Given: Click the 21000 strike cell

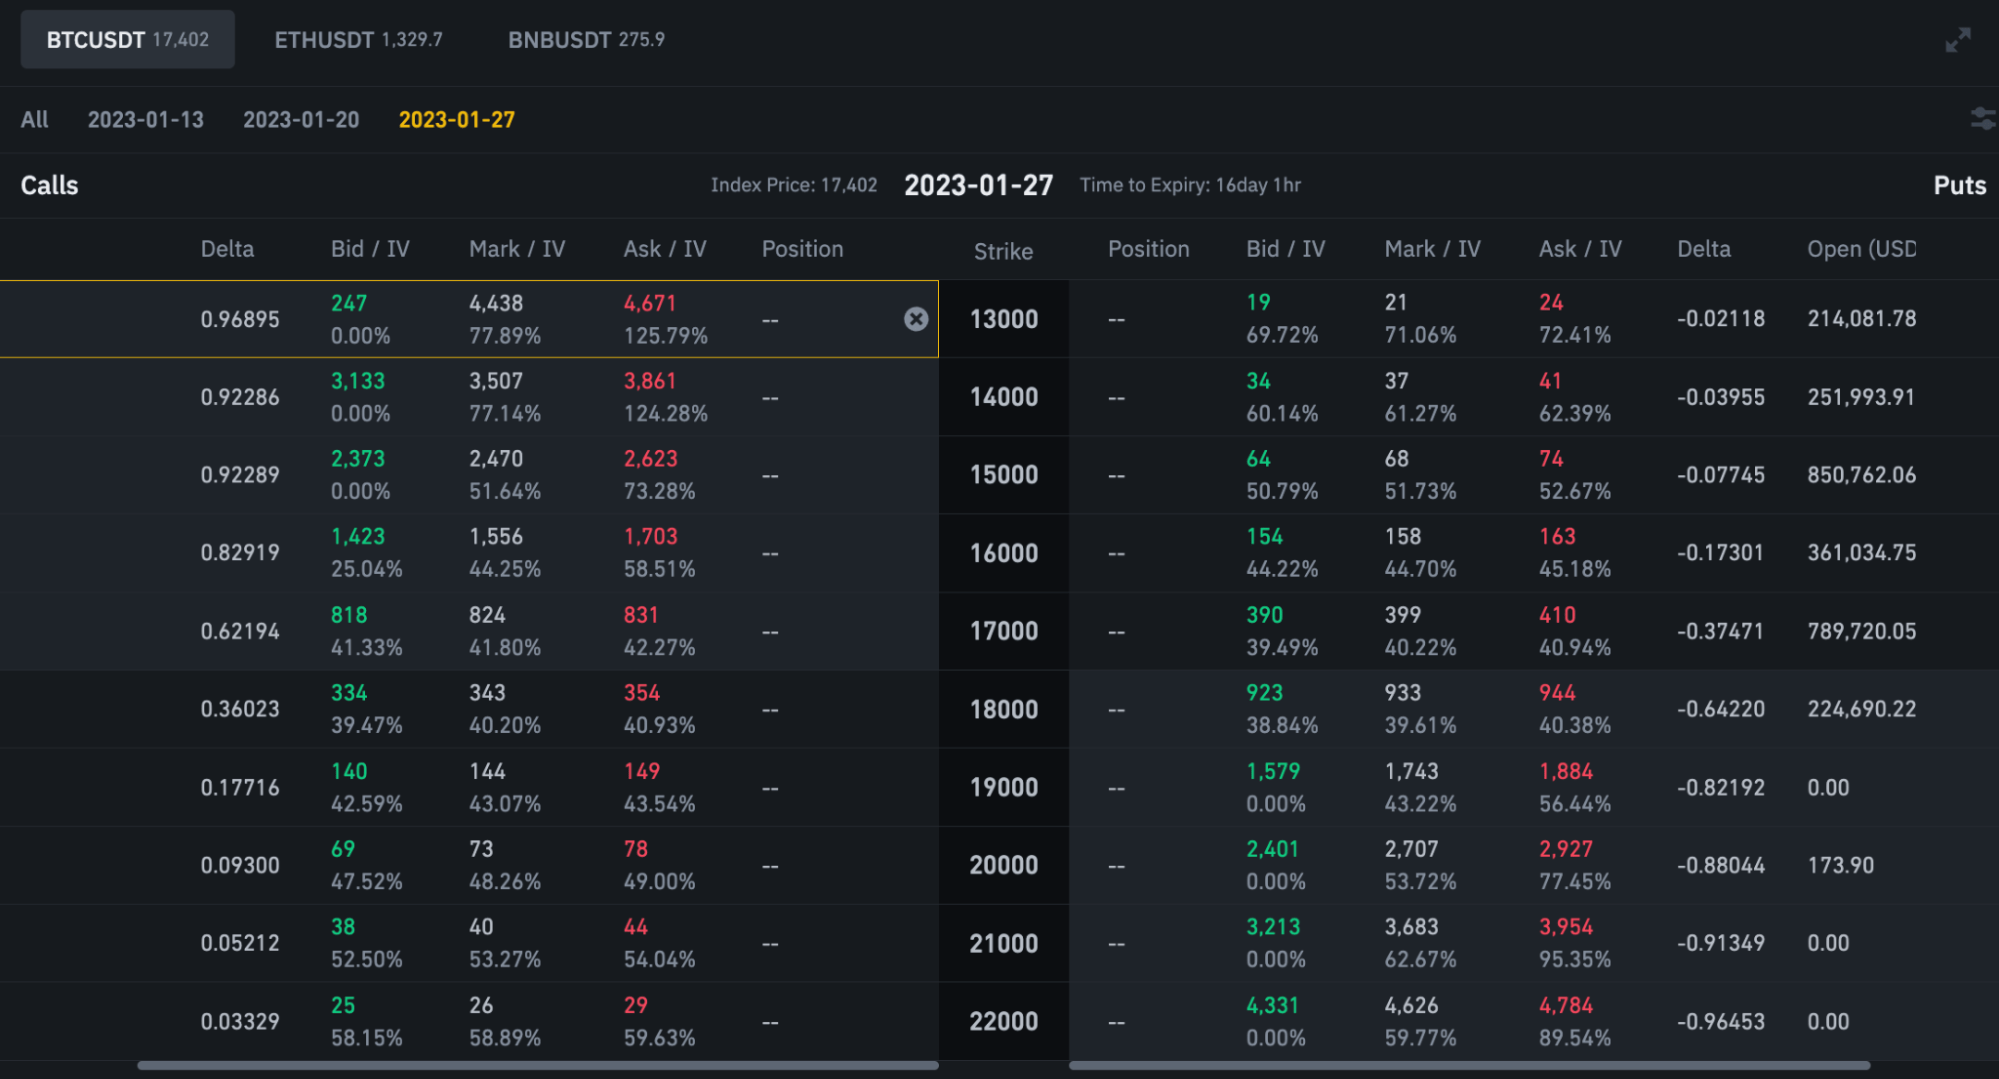Looking at the screenshot, I should click(x=1004, y=943).
